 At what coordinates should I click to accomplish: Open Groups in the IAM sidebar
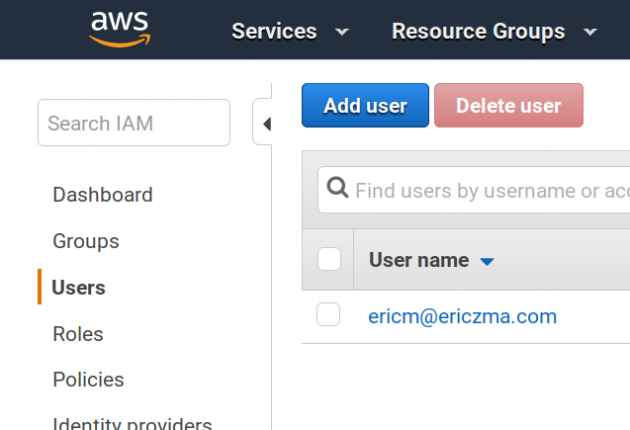85,241
